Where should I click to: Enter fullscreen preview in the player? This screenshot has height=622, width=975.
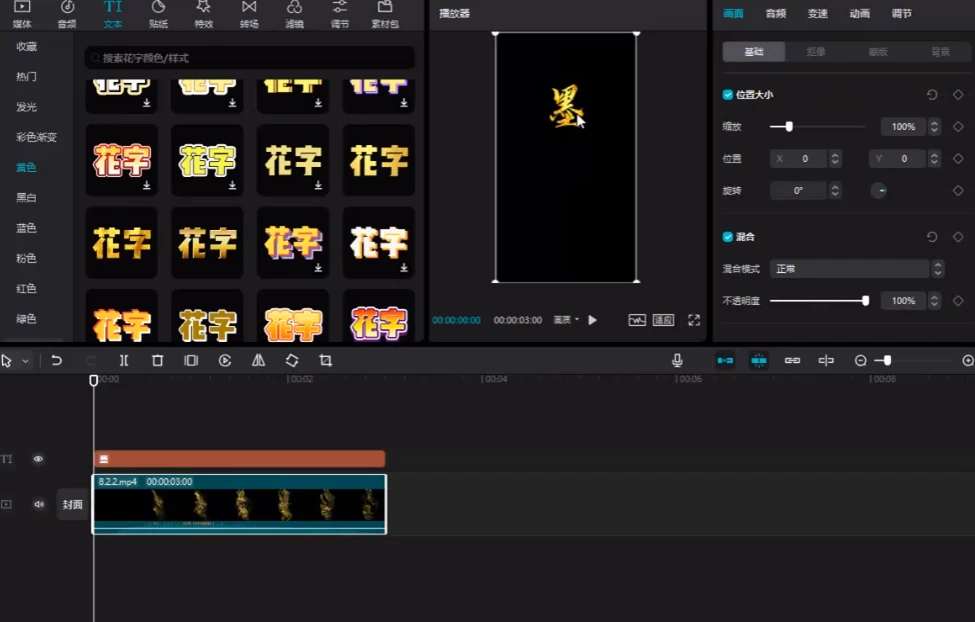click(x=694, y=320)
